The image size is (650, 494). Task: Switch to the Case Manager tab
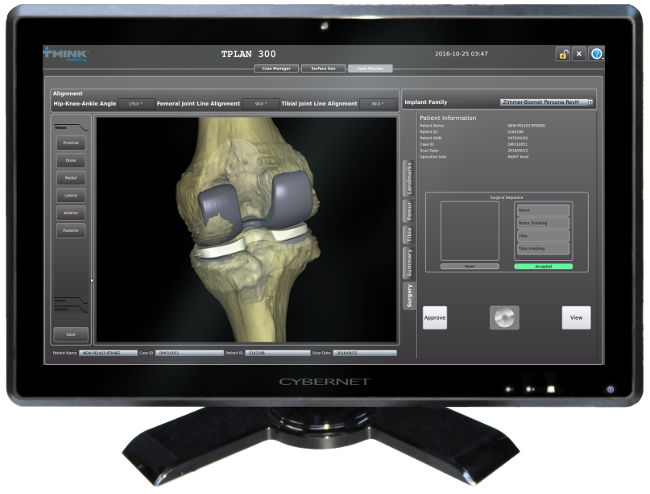point(275,69)
